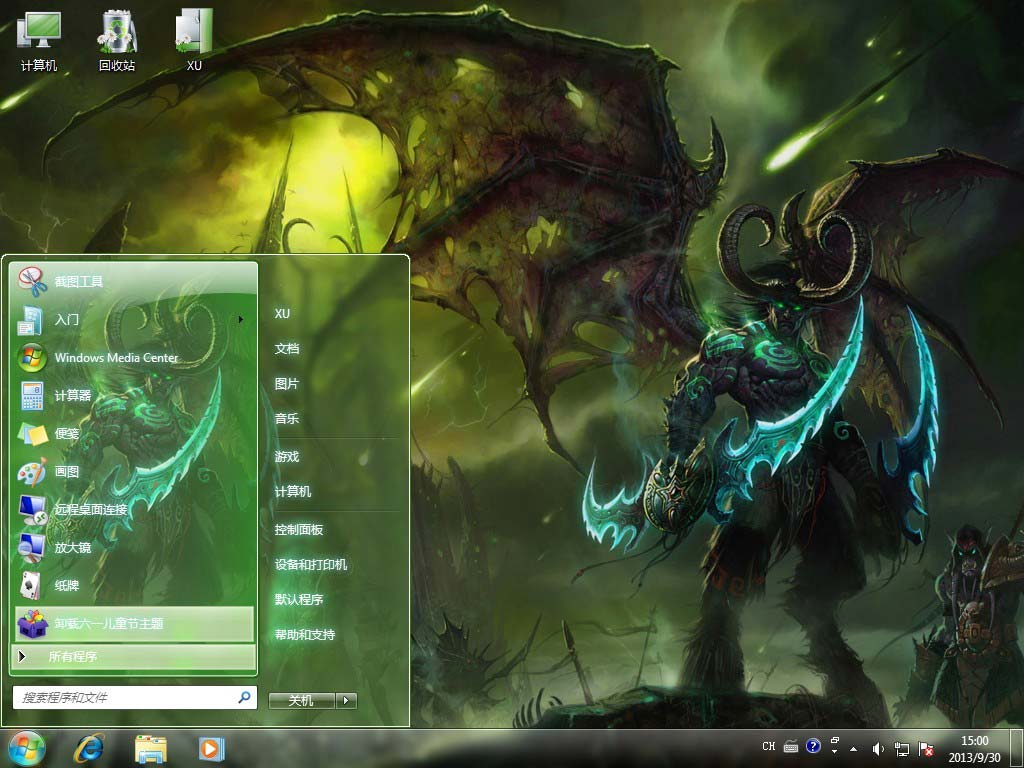Open Paint (画图) from Start menu
The image size is (1024, 768).
tap(66, 472)
